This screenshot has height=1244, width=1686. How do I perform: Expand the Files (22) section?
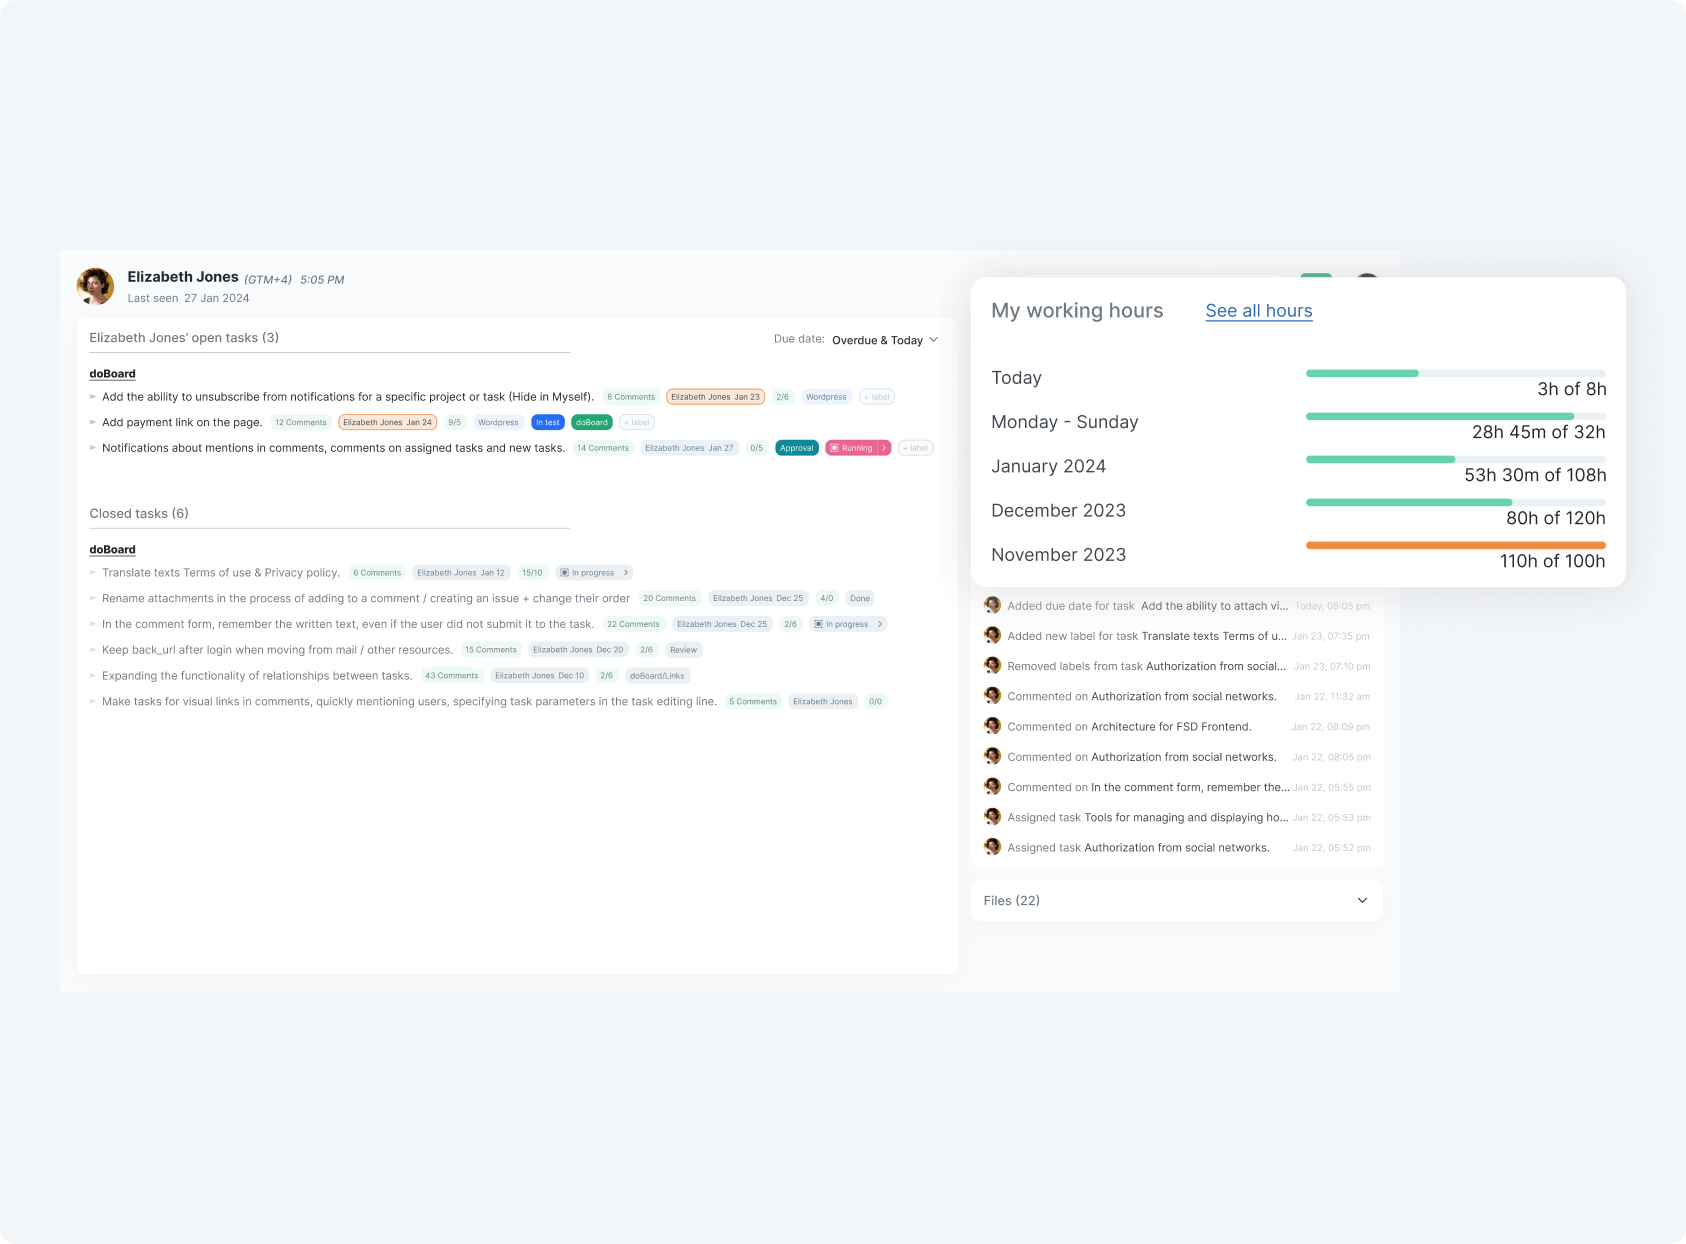click(1361, 900)
